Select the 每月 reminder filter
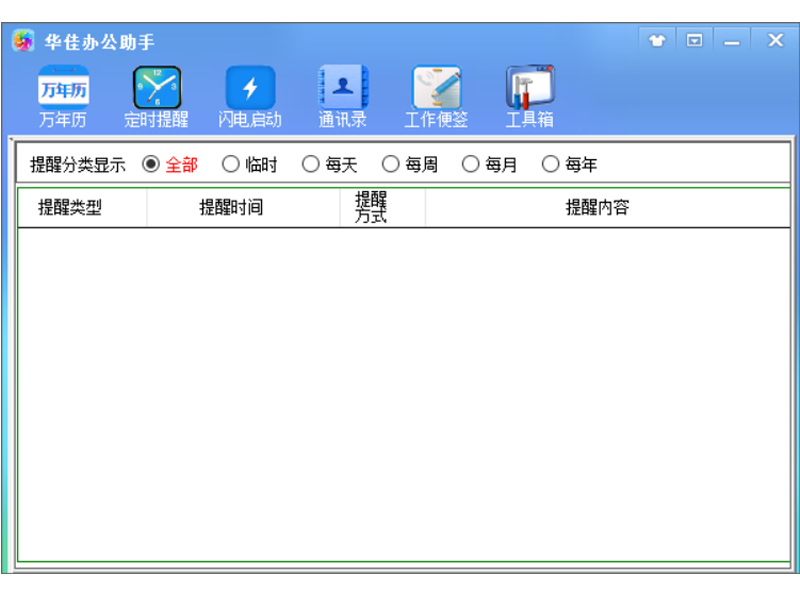The height and width of the screenshot is (600, 800). (489, 164)
